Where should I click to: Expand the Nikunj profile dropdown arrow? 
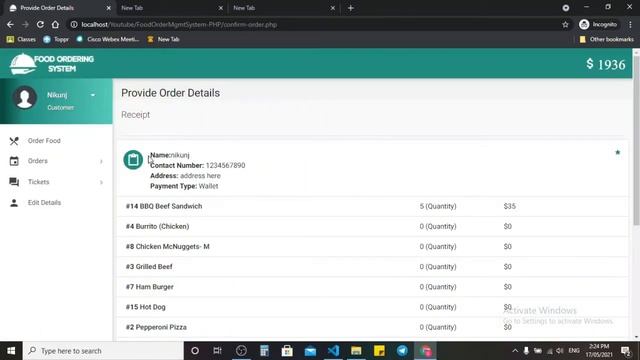click(93, 95)
